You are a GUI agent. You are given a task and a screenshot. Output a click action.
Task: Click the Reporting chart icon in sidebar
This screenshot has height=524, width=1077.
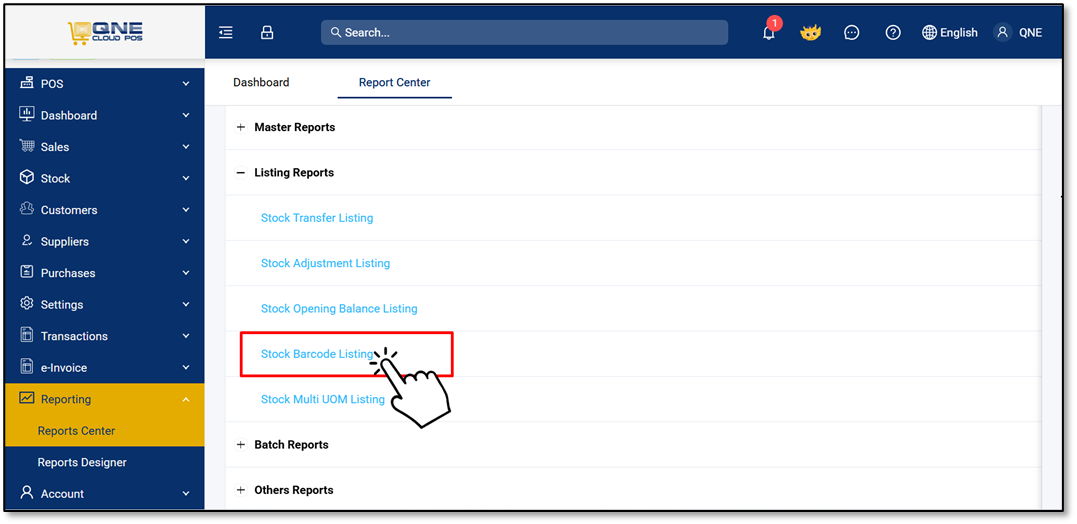(x=27, y=398)
